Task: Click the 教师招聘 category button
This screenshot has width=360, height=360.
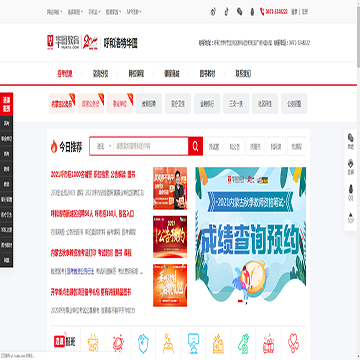Action: click(149, 104)
